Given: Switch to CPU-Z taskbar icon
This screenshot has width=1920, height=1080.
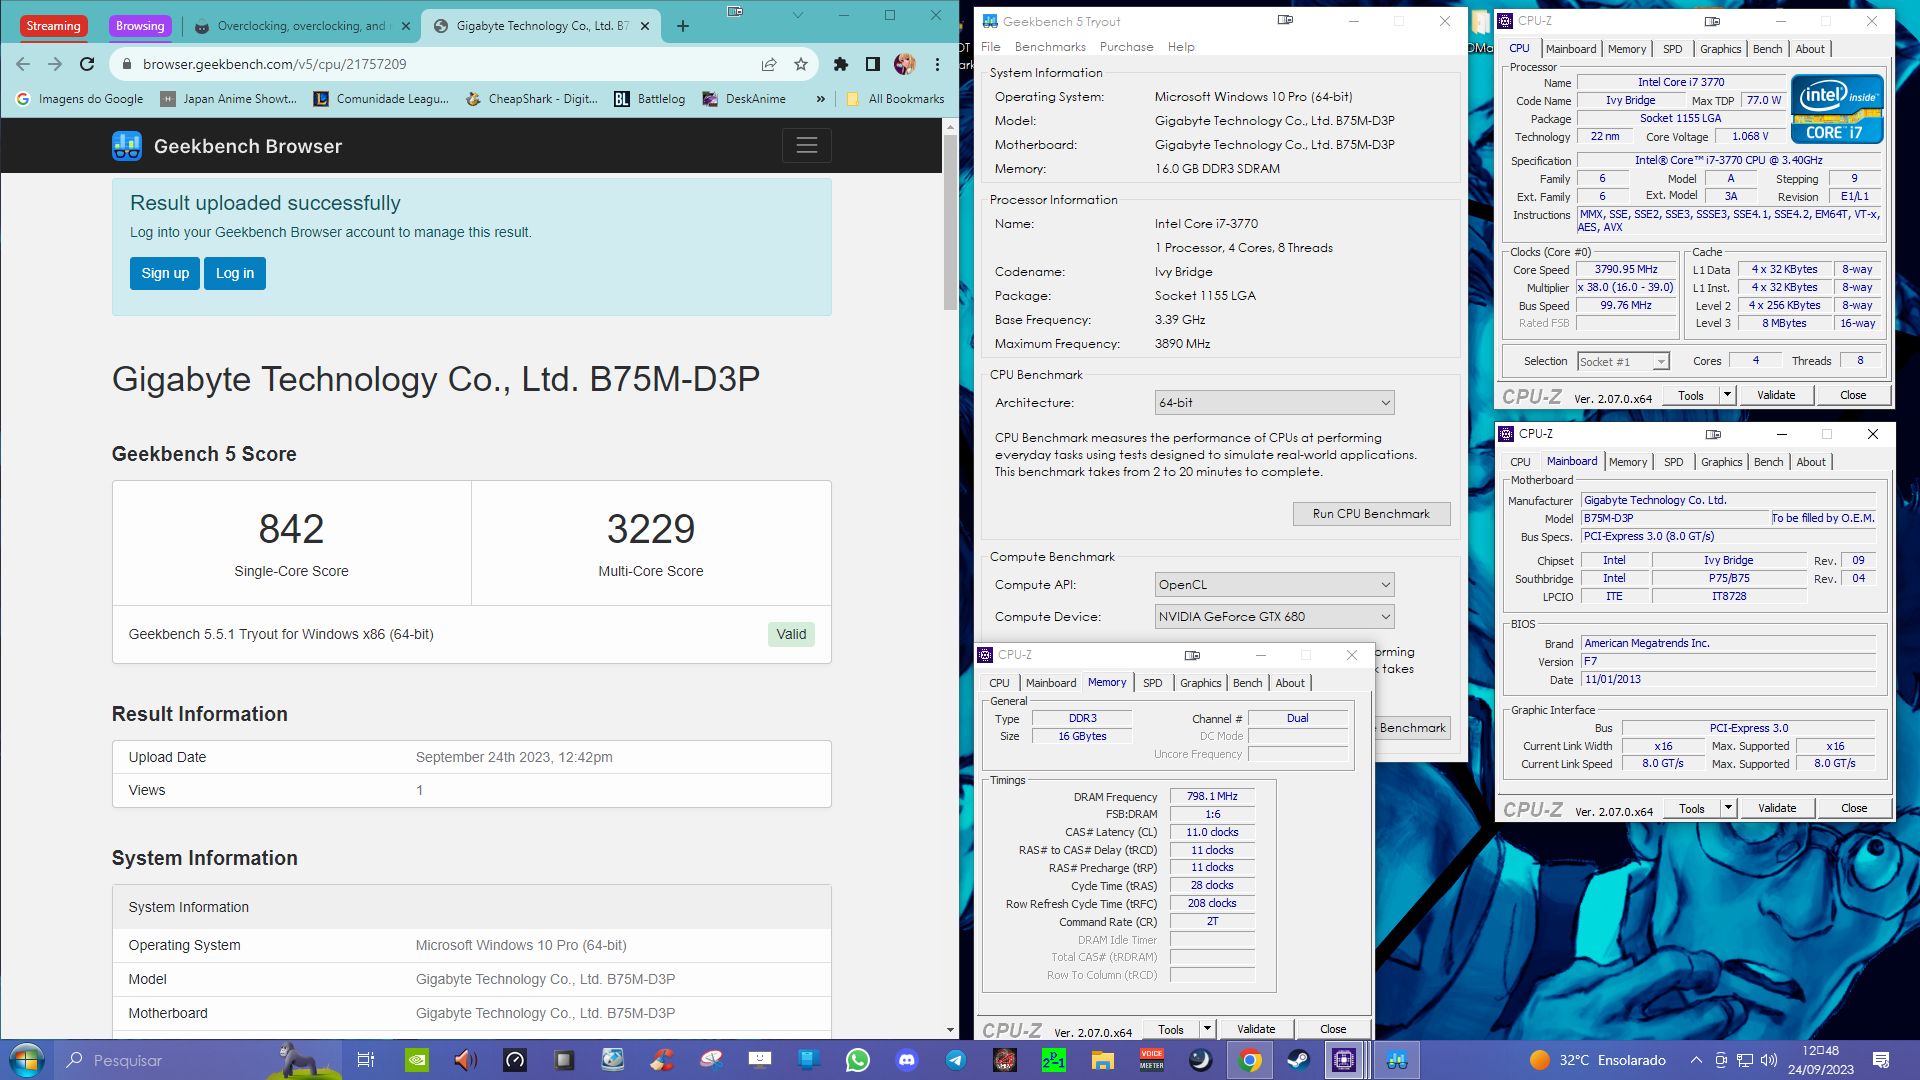Looking at the screenshot, I should point(1344,1060).
